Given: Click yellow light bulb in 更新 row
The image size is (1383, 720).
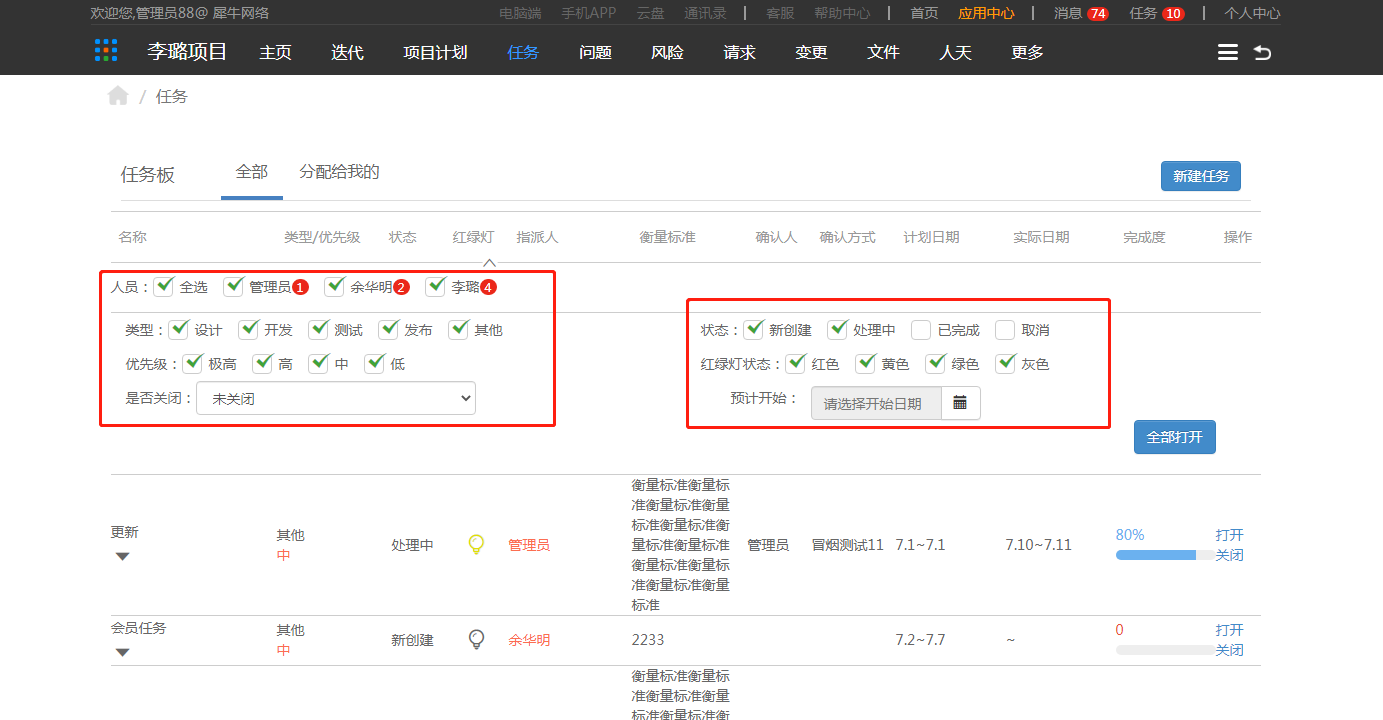Looking at the screenshot, I should (477, 544).
